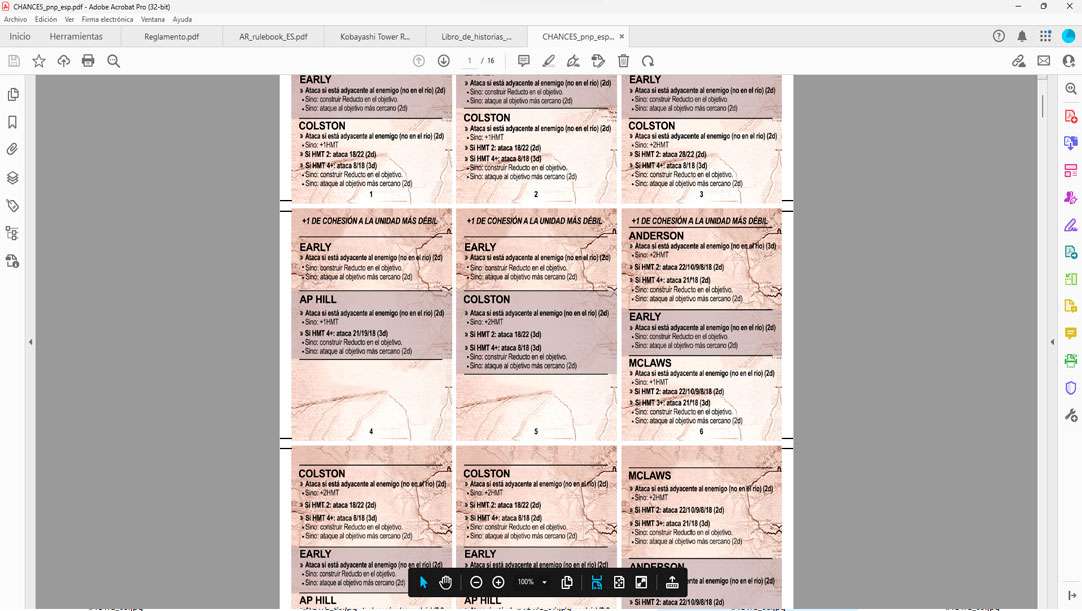Image resolution: width=1082 pixels, height=611 pixels.
Task: Dock the floating page controls toolbar
Action: click(x=672, y=583)
